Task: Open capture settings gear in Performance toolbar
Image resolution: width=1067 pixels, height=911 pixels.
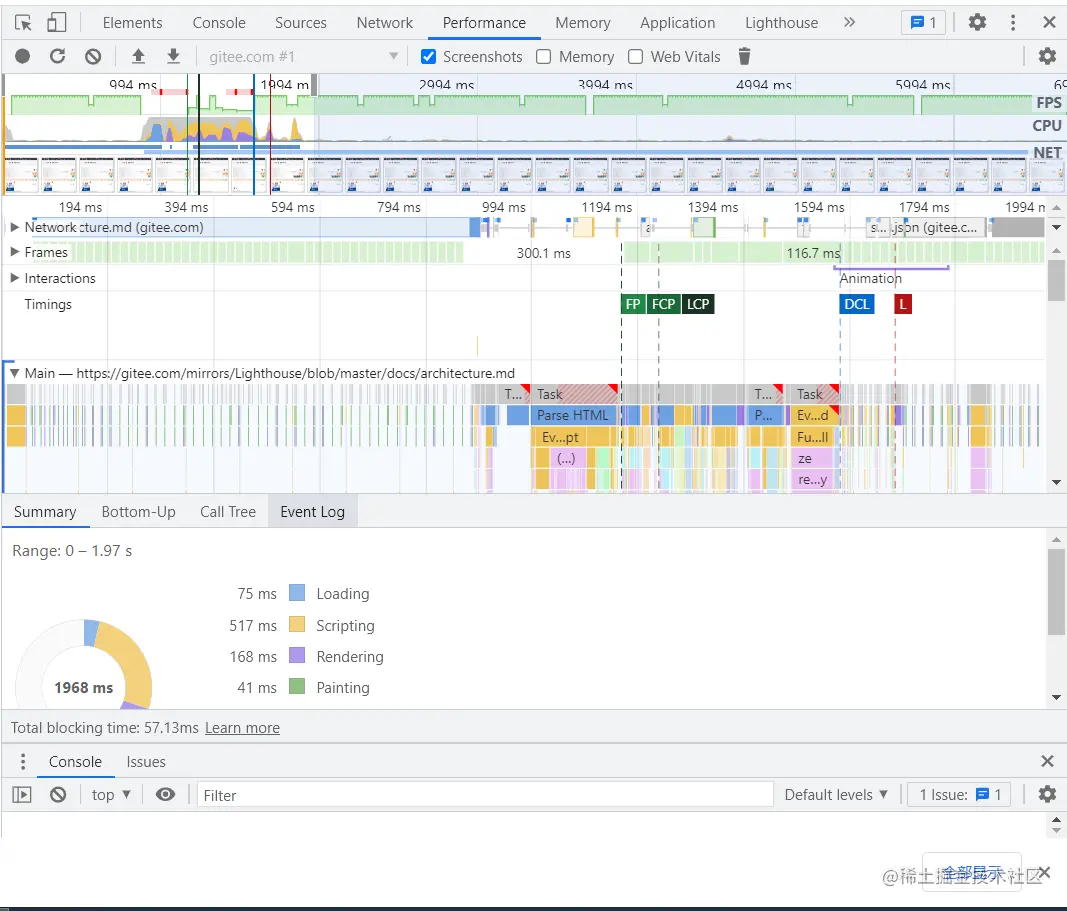Action: (x=1047, y=56)
